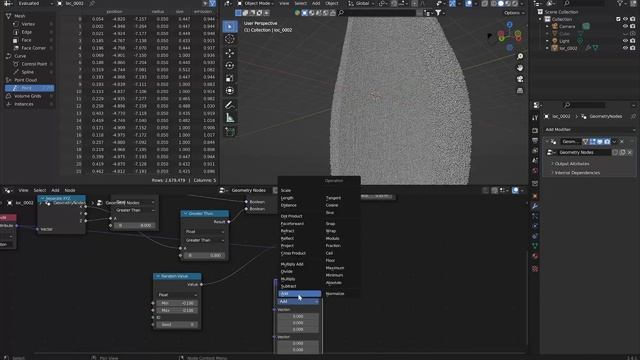
Task: Select the Scale tool in viewport toolbar
Action: click(230, 78)
